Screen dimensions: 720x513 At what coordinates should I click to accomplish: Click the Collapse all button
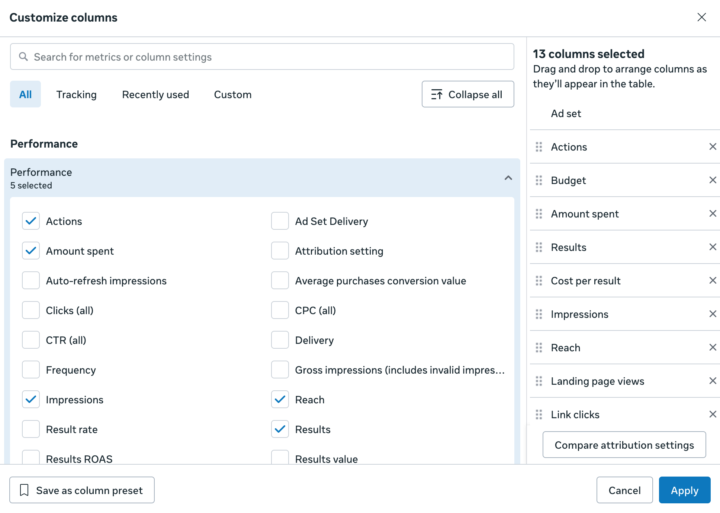(467, 95)
